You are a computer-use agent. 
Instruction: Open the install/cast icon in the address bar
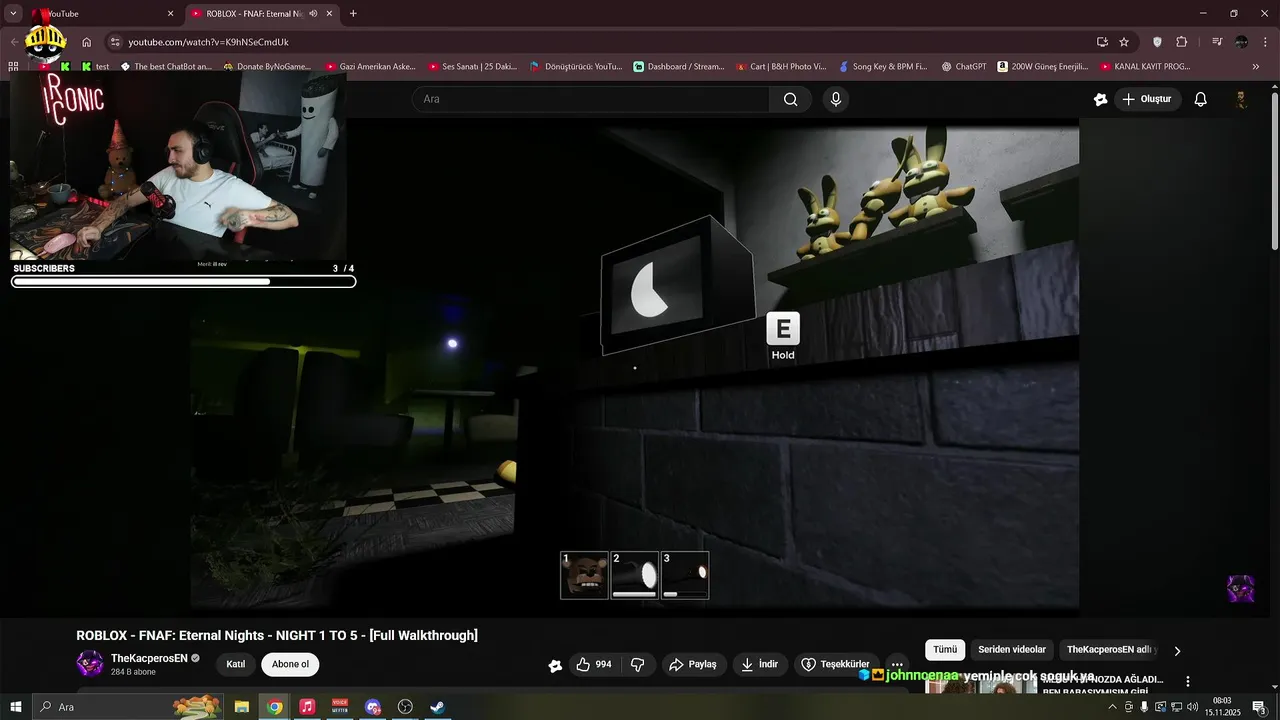1102,42
